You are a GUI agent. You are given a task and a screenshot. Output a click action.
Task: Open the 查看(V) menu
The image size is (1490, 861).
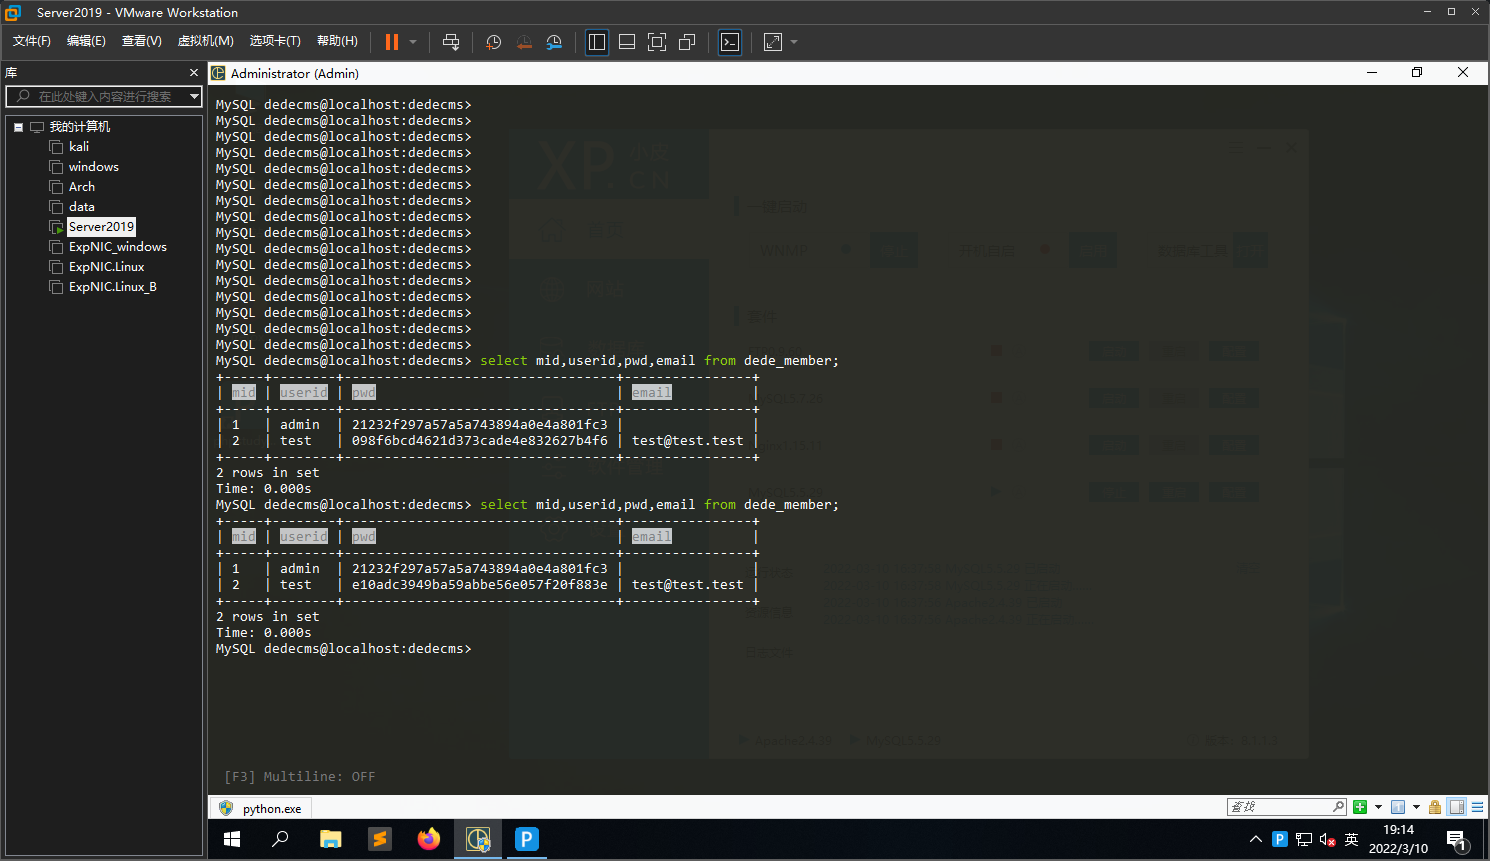(142, 41)
